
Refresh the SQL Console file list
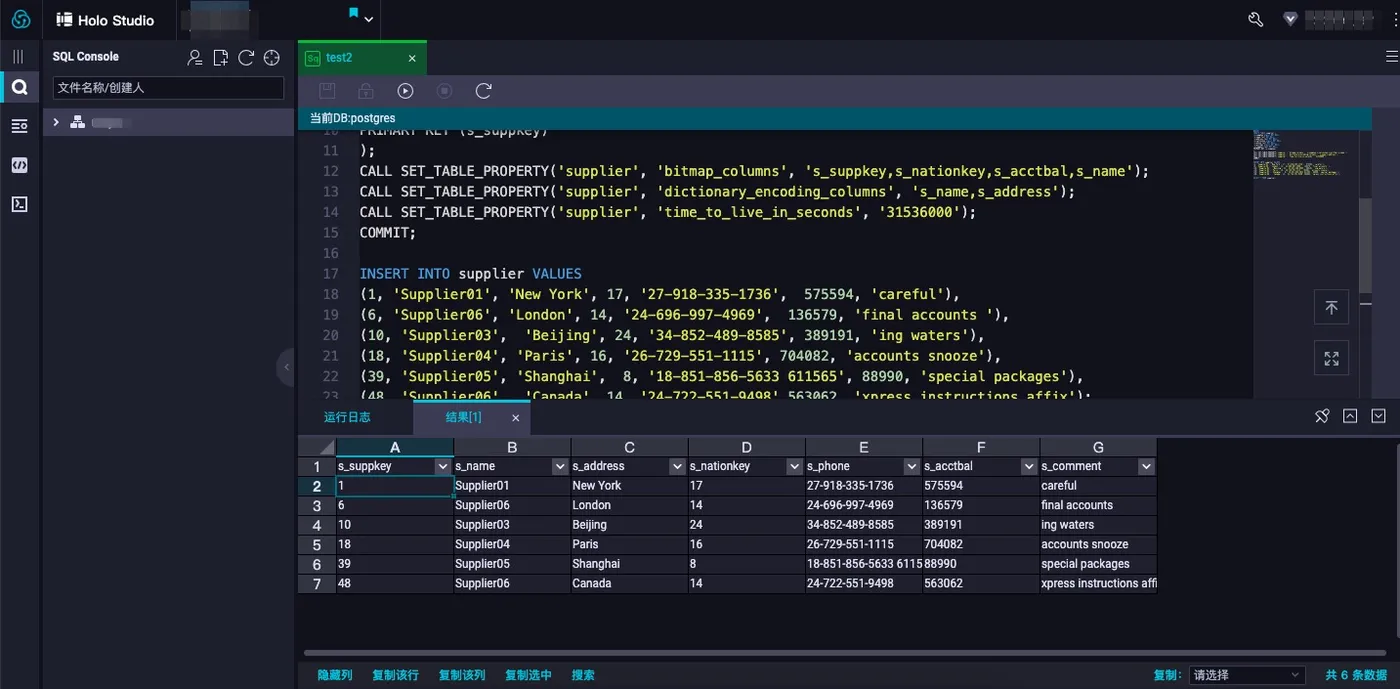pyautogui.click(x=246, y=58)
